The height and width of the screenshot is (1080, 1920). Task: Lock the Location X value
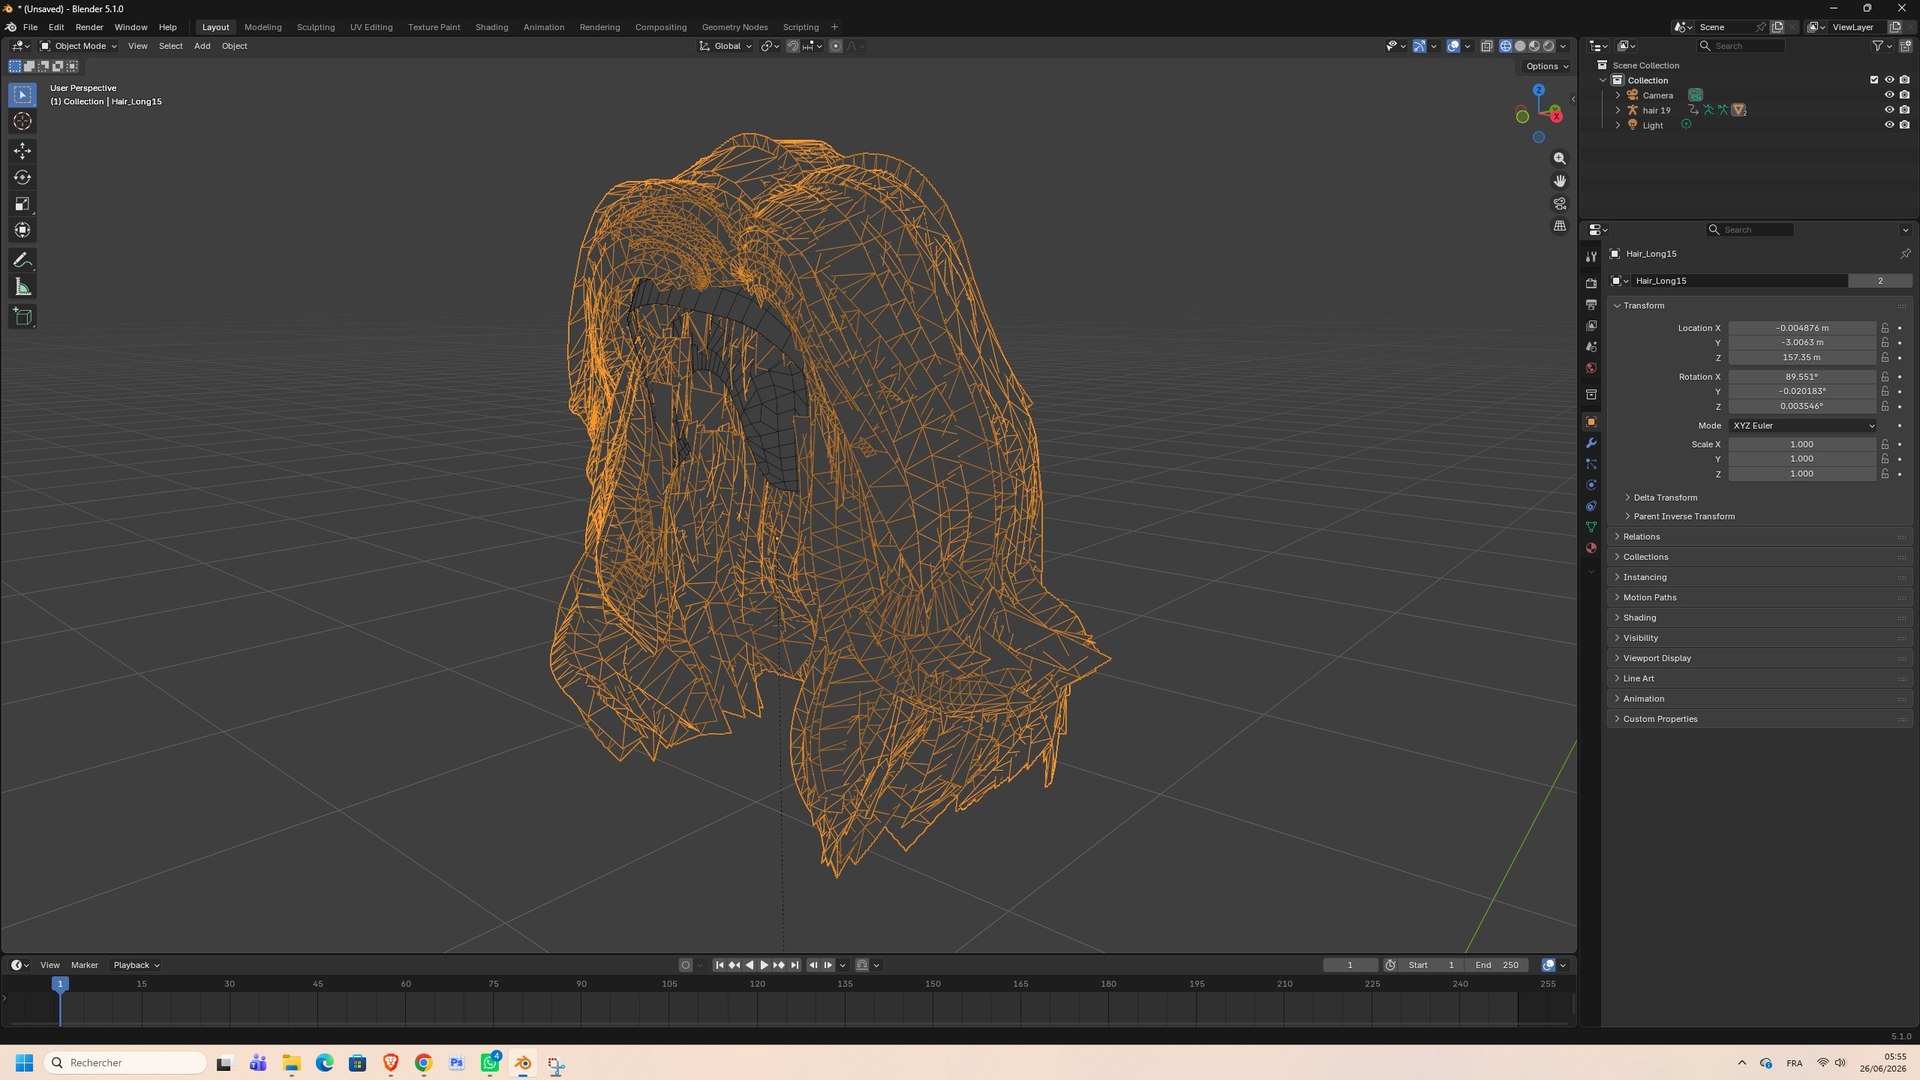coord(1885,328)
